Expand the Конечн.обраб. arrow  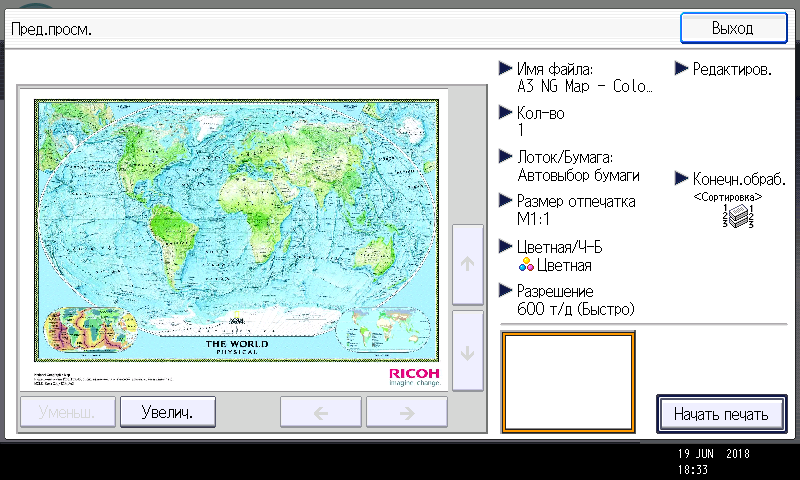click(681, 178)
